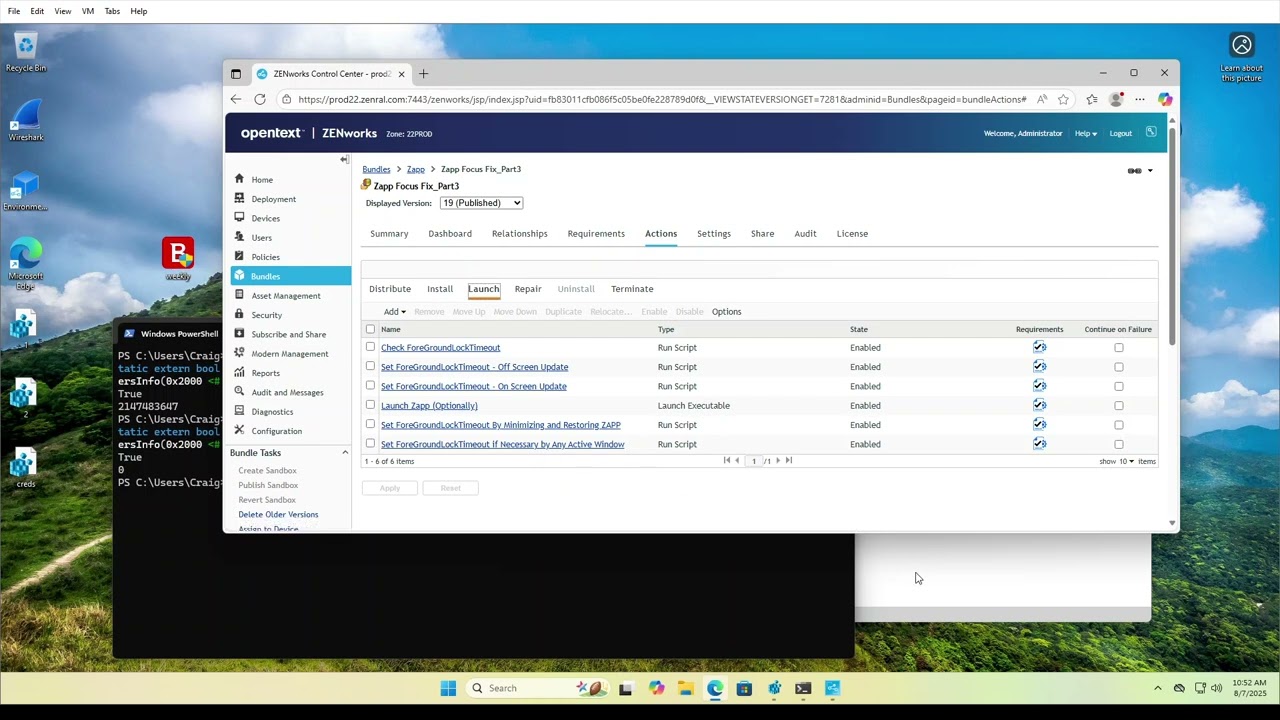Open Edge browser settings ellipsis menu

(x=1140, y=99)
